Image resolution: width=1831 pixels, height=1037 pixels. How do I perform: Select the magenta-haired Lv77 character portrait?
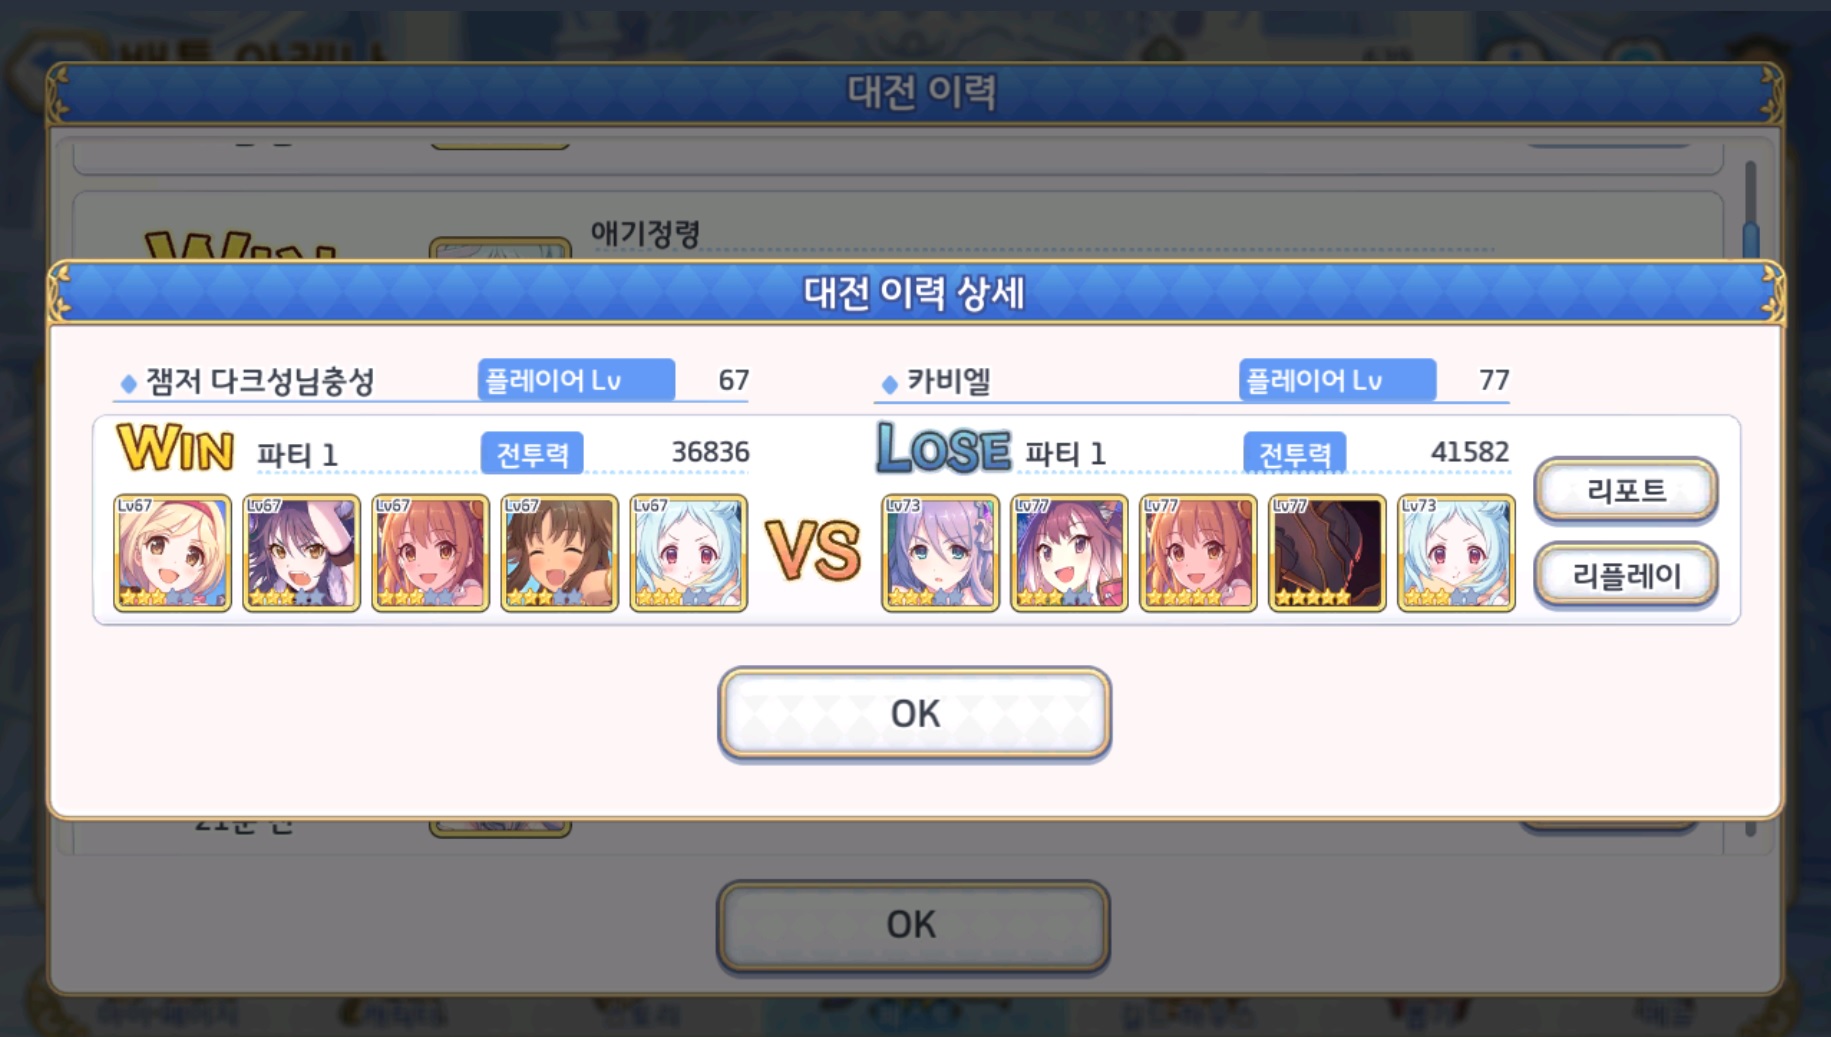pos(1069,552)
